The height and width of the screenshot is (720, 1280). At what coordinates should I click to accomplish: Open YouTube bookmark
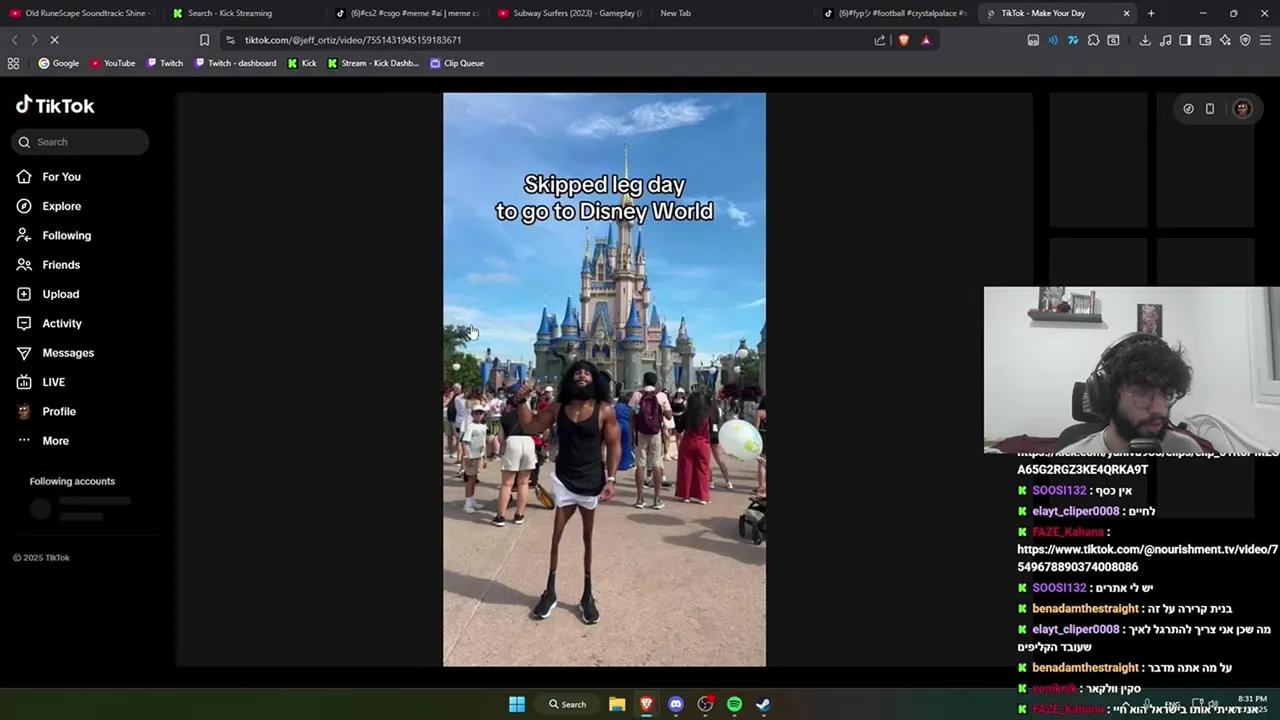point(112,63)
